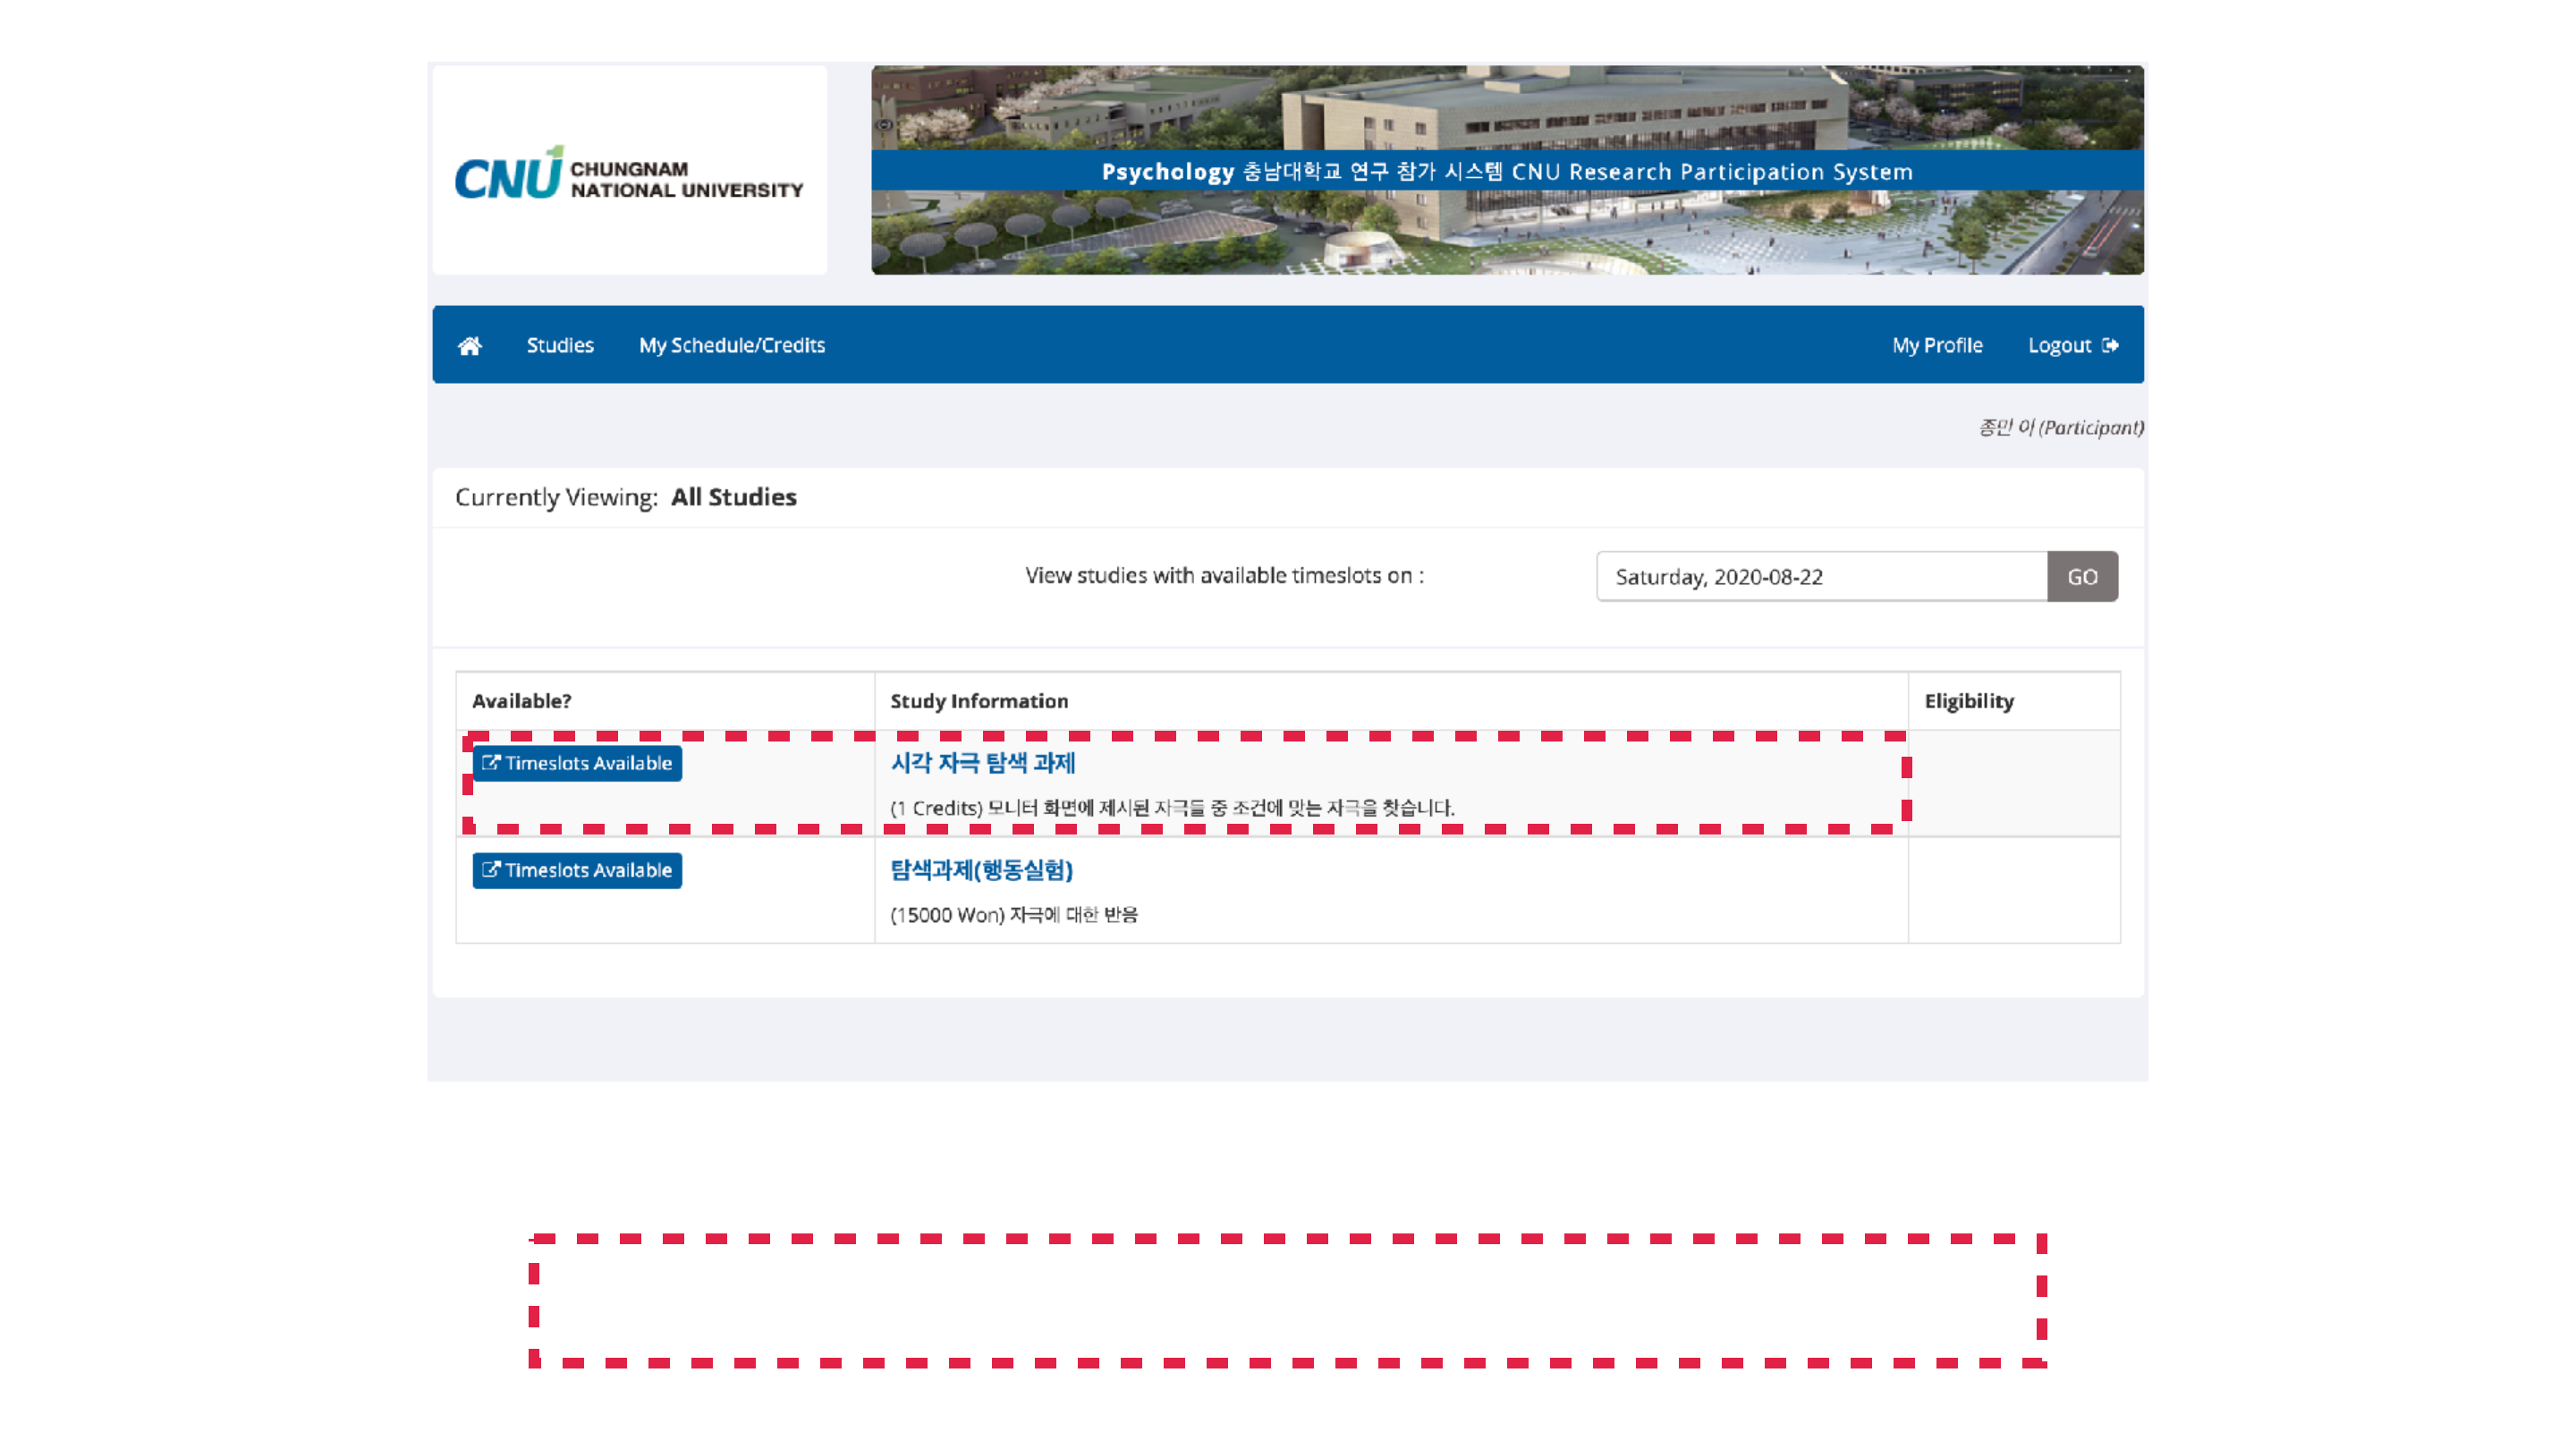Open the 시각 자극 탐색 과제 study link
Screen dimensions: 2576x1449
(x=982, y=763)
